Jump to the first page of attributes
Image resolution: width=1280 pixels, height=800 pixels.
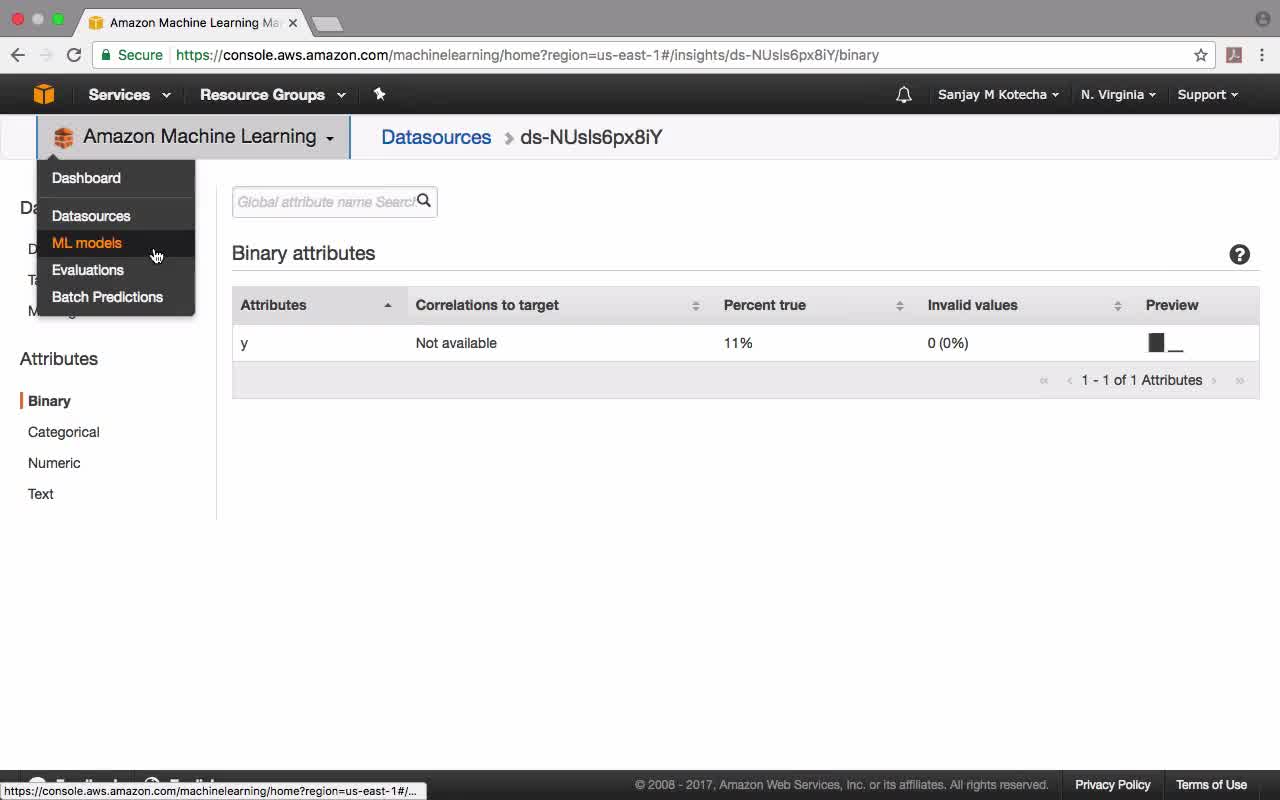[x=1044, y=380]
